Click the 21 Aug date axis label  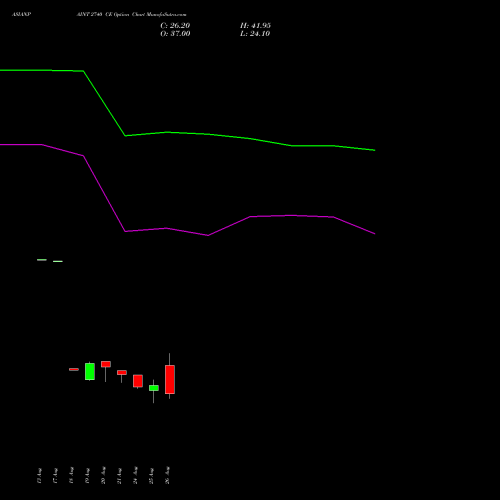coord(119,476)
